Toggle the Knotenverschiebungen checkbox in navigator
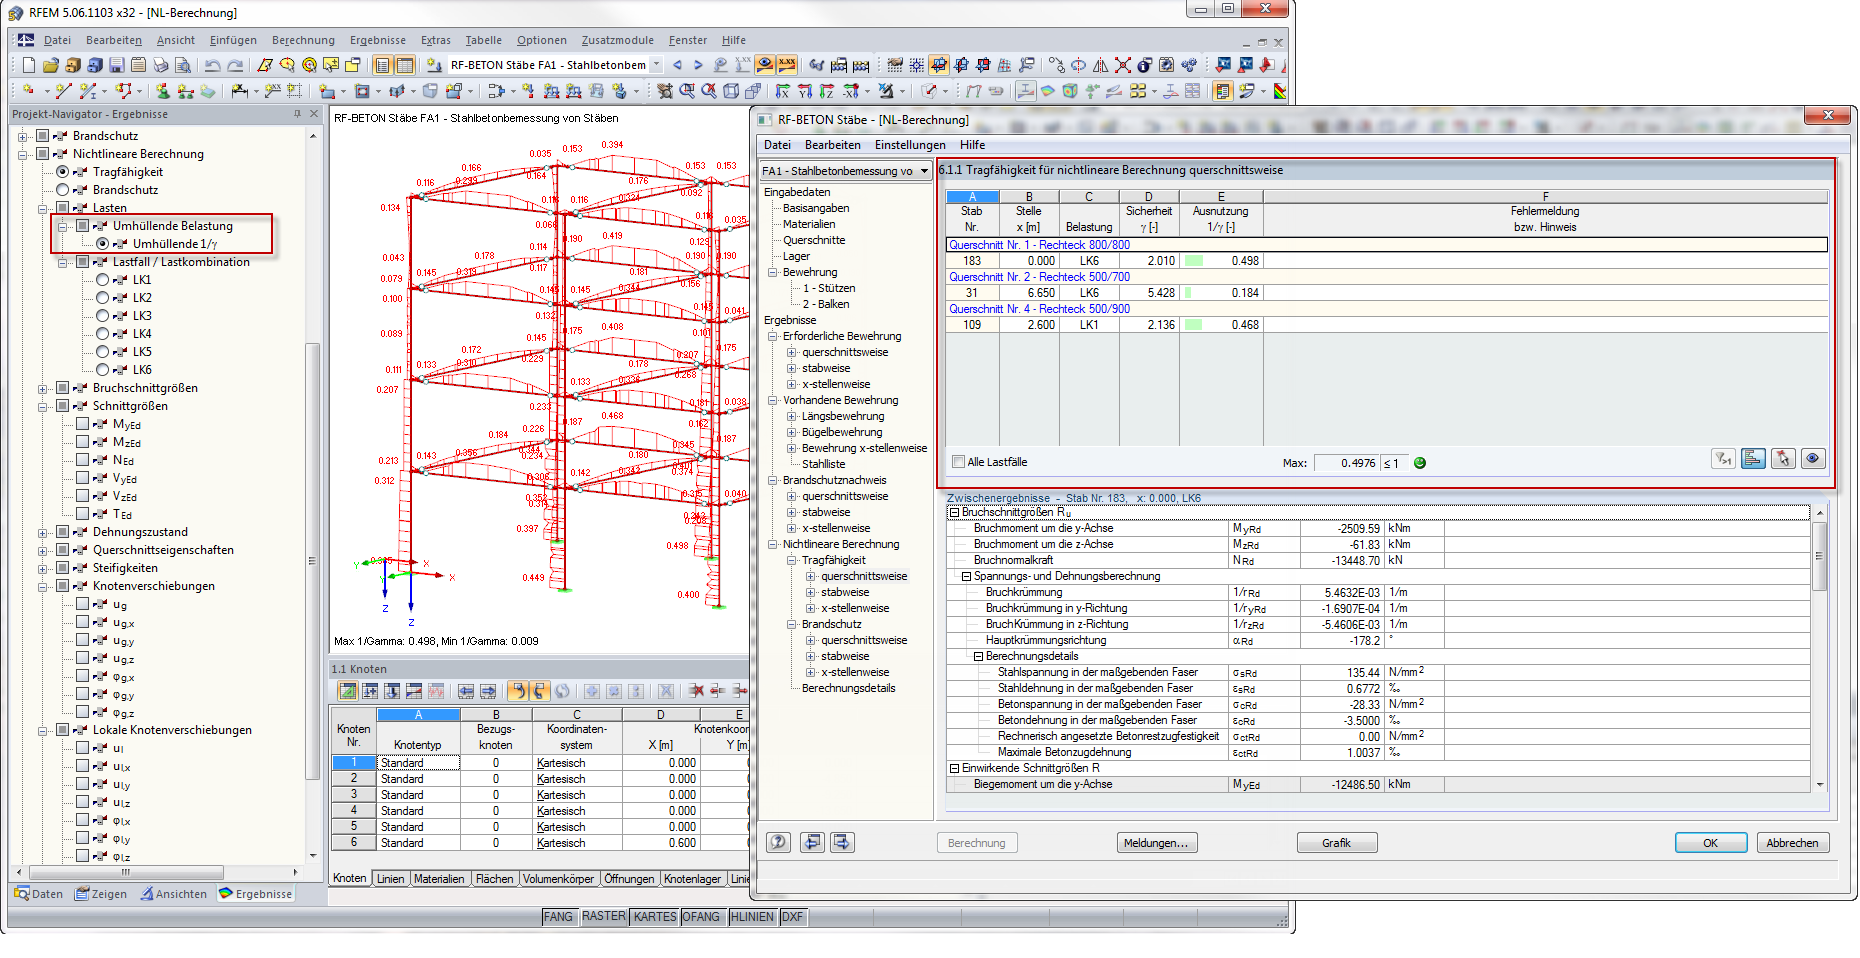Screen dimensions: 1860x958 point(63,586)
